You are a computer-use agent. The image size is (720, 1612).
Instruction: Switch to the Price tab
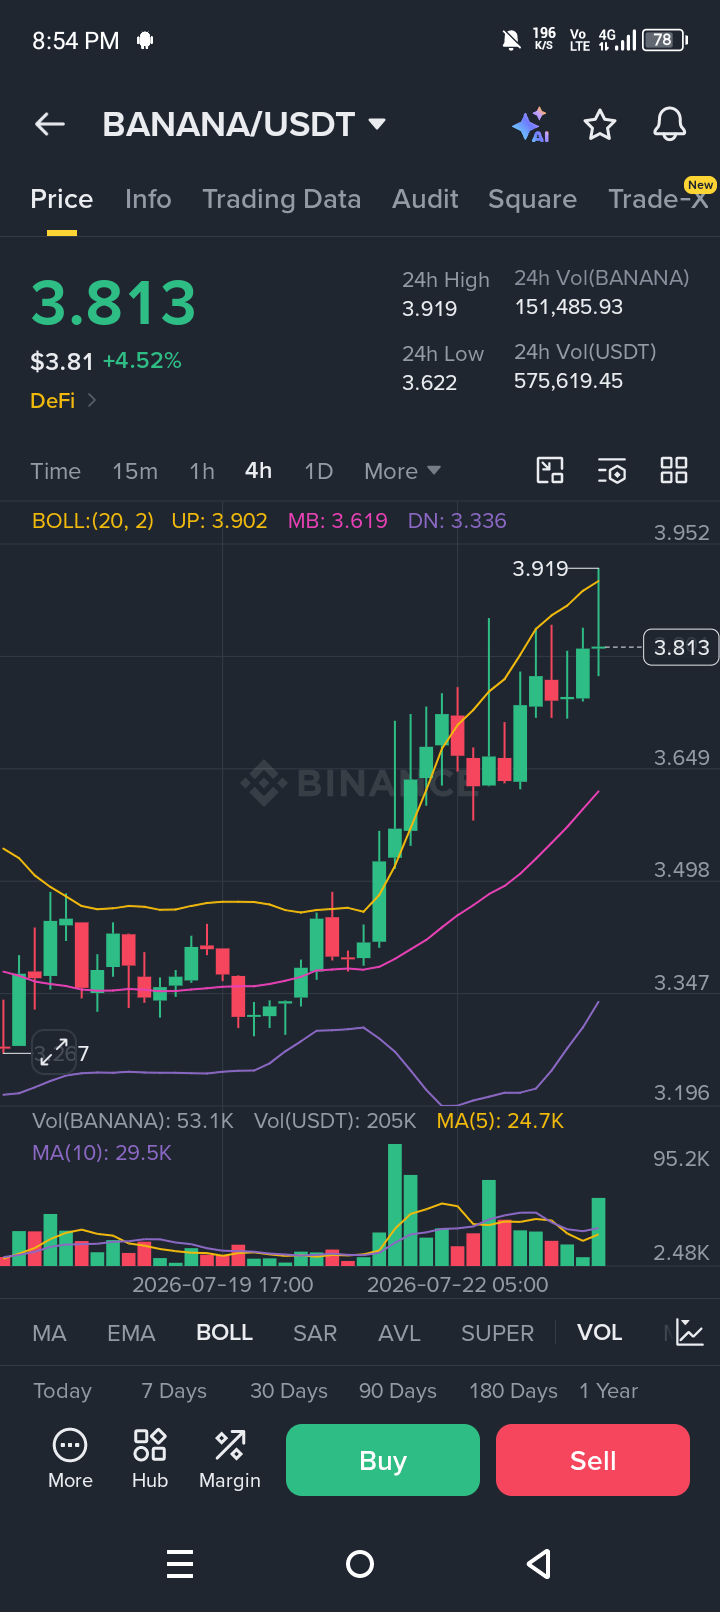pos(62,199)
